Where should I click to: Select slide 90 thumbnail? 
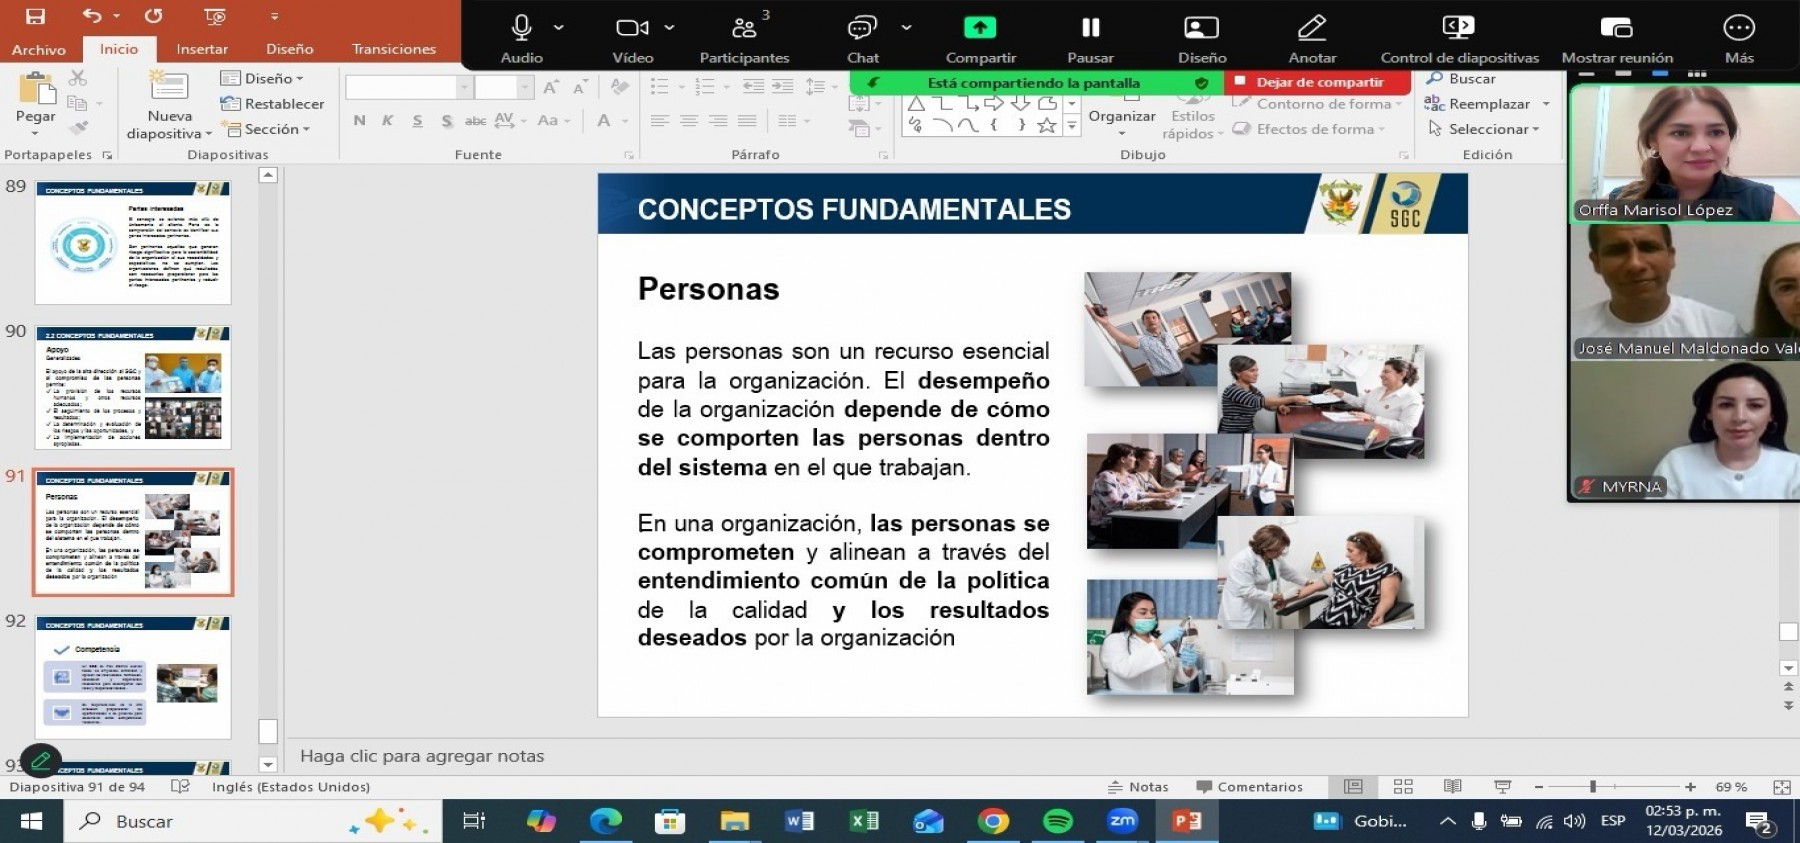tap(133, 388)
